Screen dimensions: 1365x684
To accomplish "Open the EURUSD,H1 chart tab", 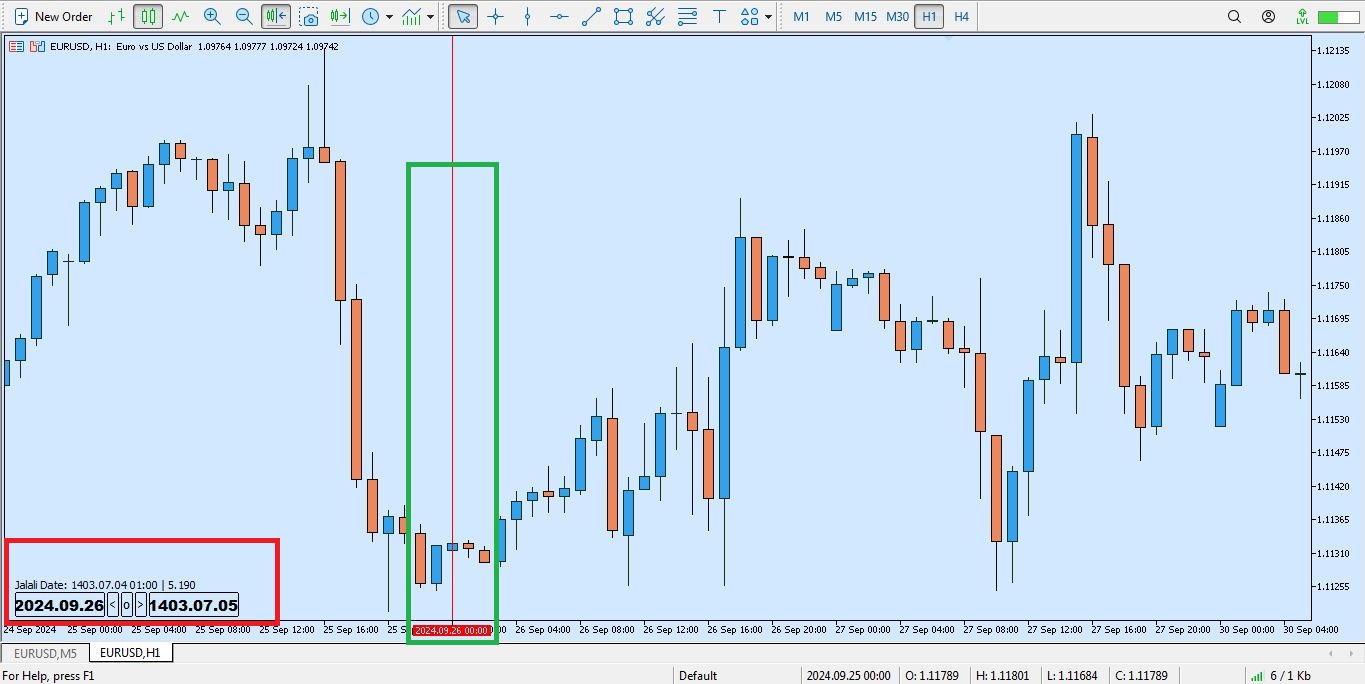I will click(130, 653).
